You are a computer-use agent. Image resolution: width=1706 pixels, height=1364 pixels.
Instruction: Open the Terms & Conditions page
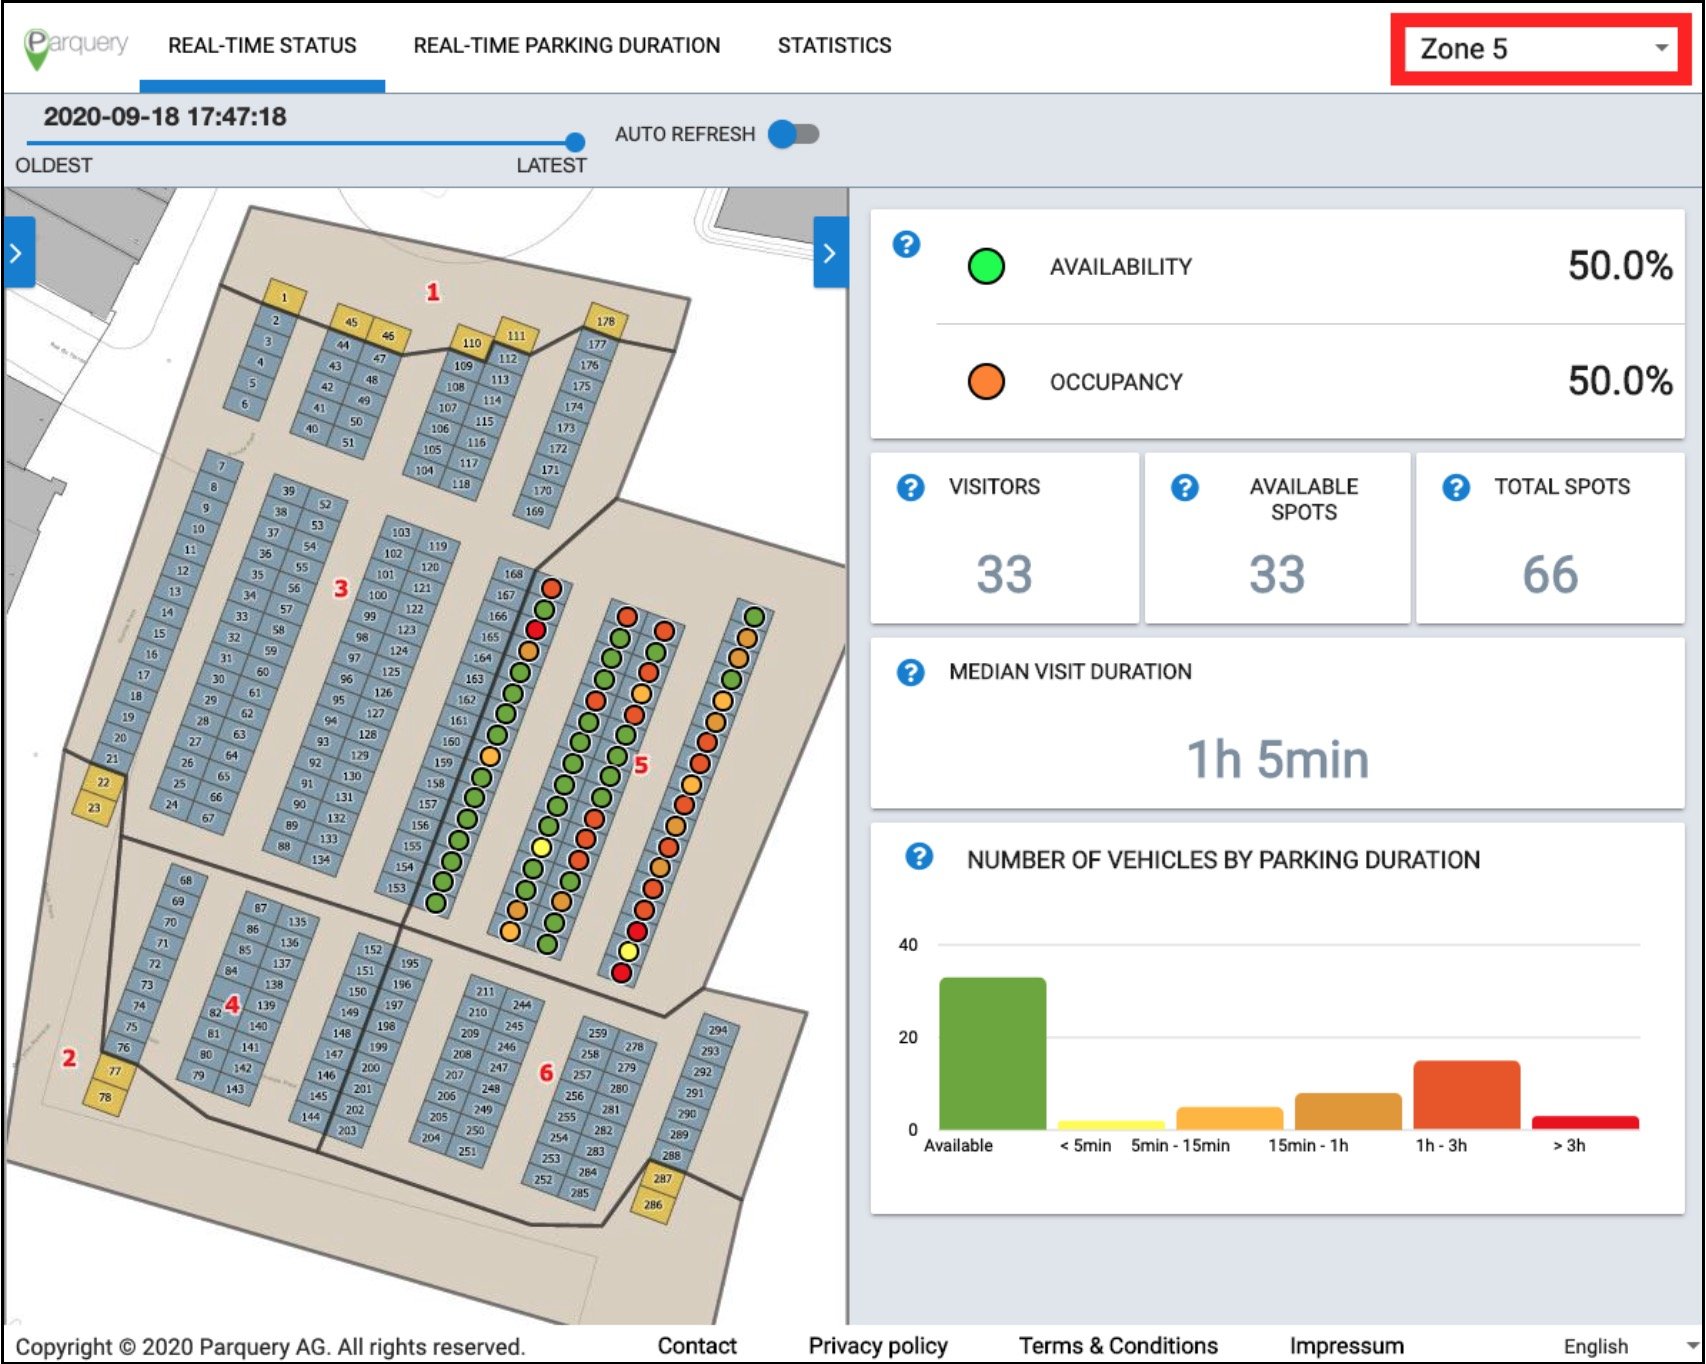[x=1117, y=1345]
